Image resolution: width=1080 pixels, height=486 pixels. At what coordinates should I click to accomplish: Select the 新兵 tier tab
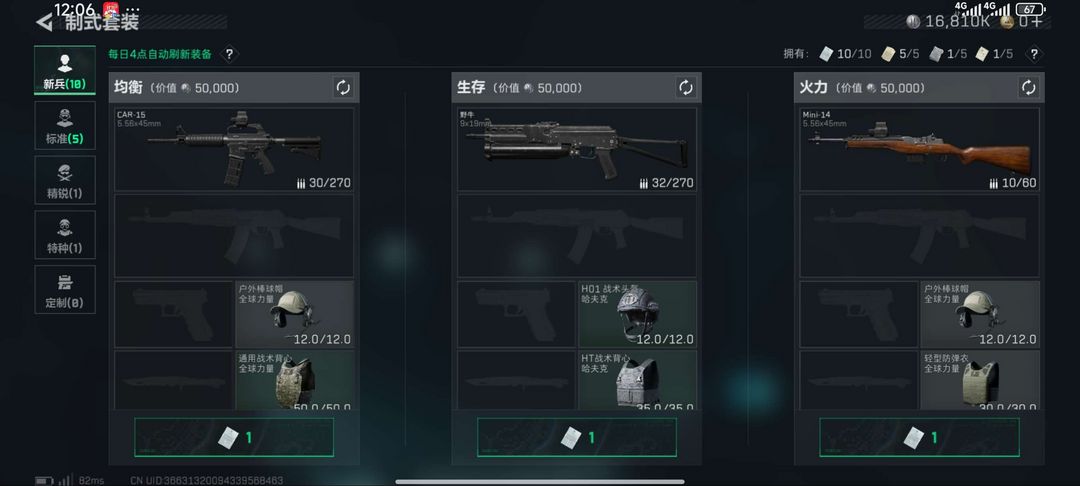65,70
